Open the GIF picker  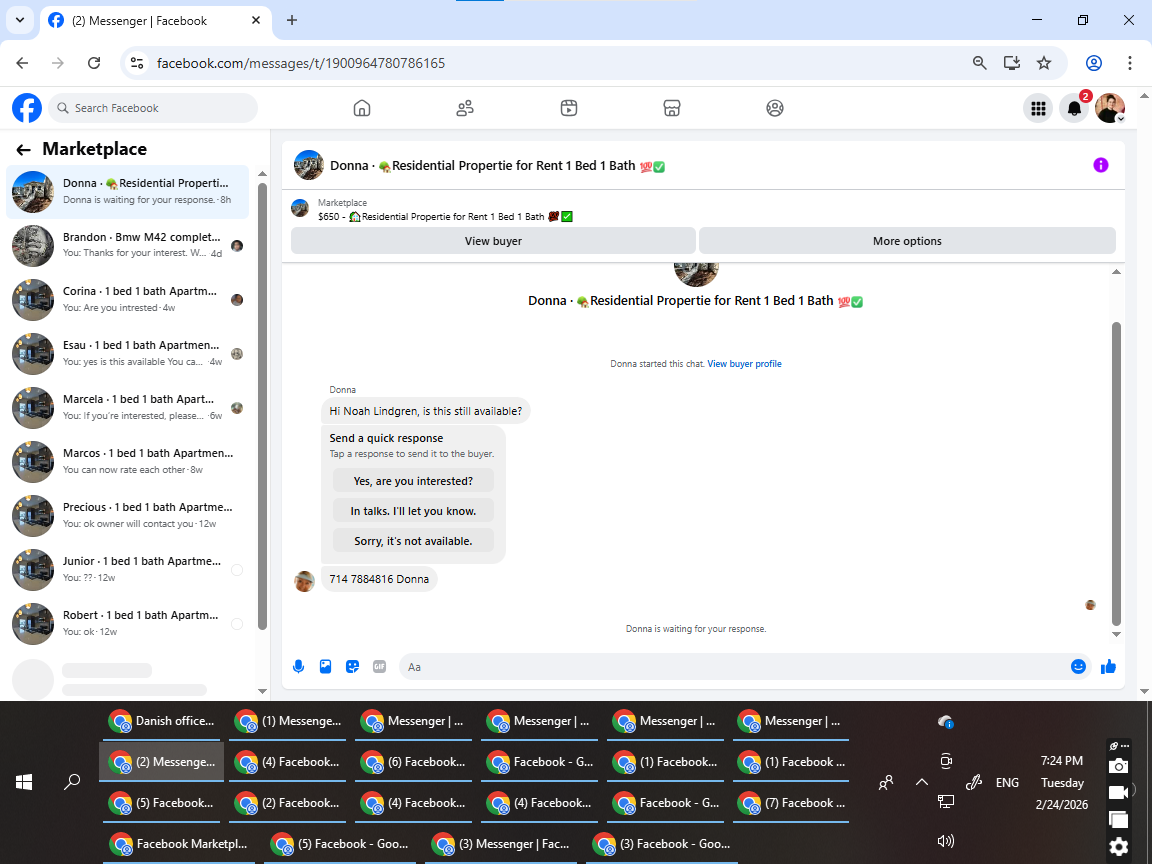tap(379, 666)
